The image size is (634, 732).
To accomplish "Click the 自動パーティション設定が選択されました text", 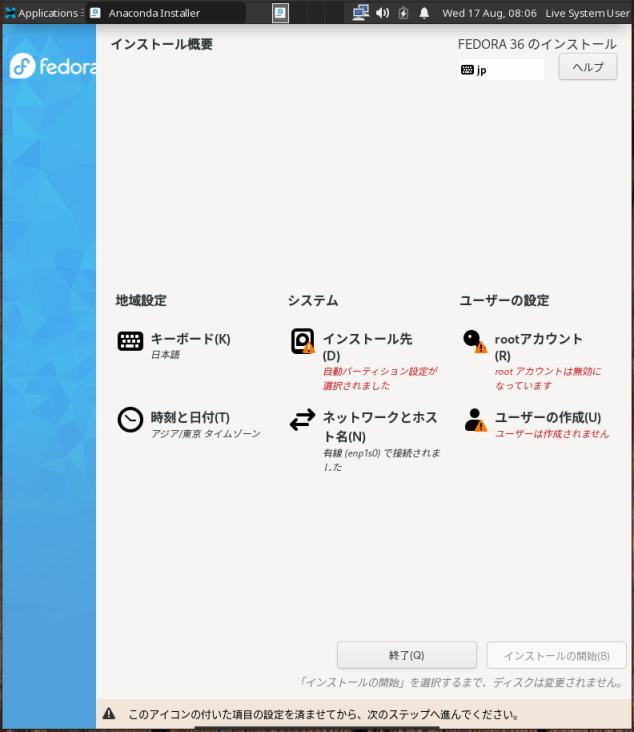I will click(x=380, y=378).
